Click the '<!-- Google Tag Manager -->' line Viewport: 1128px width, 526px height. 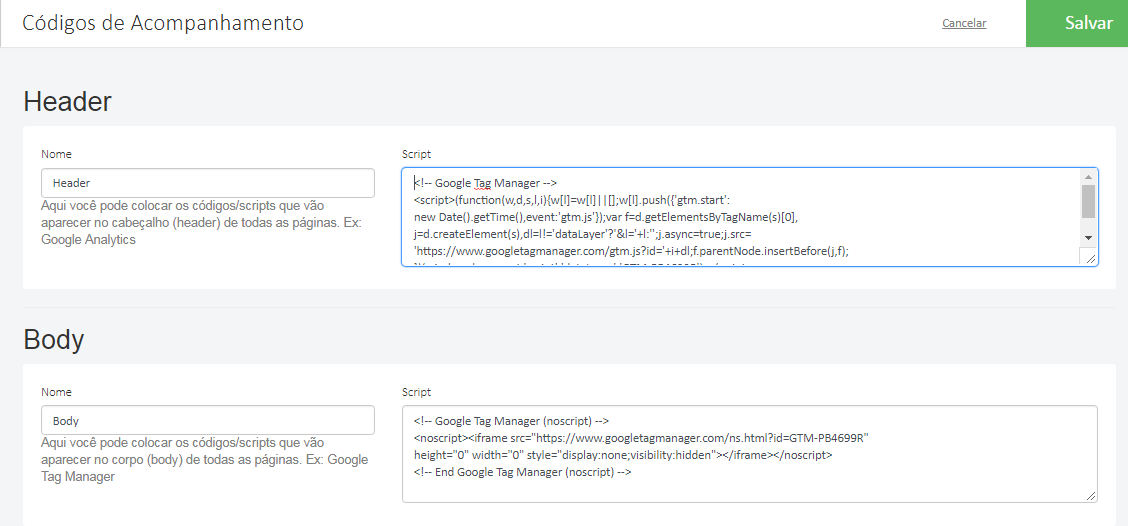pyautogui.click(x=486, y=183)
